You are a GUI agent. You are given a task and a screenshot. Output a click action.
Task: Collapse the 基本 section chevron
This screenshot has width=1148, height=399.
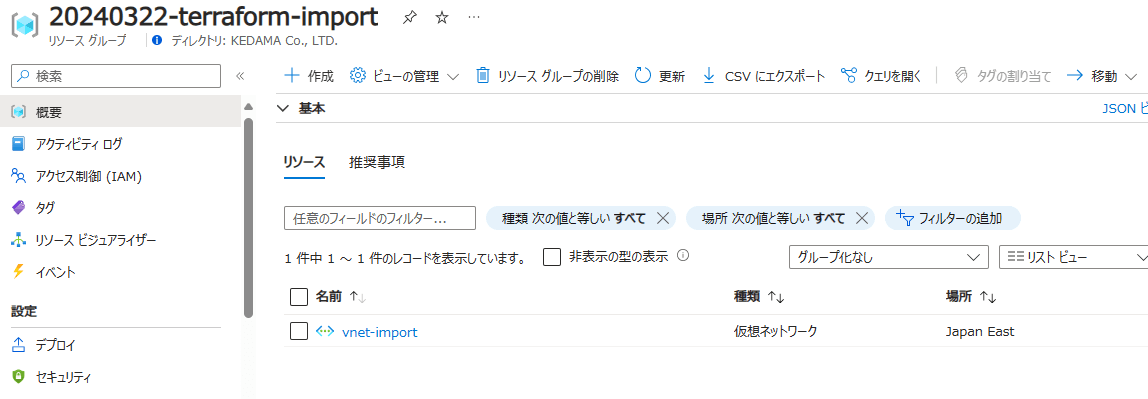[284, 108]
